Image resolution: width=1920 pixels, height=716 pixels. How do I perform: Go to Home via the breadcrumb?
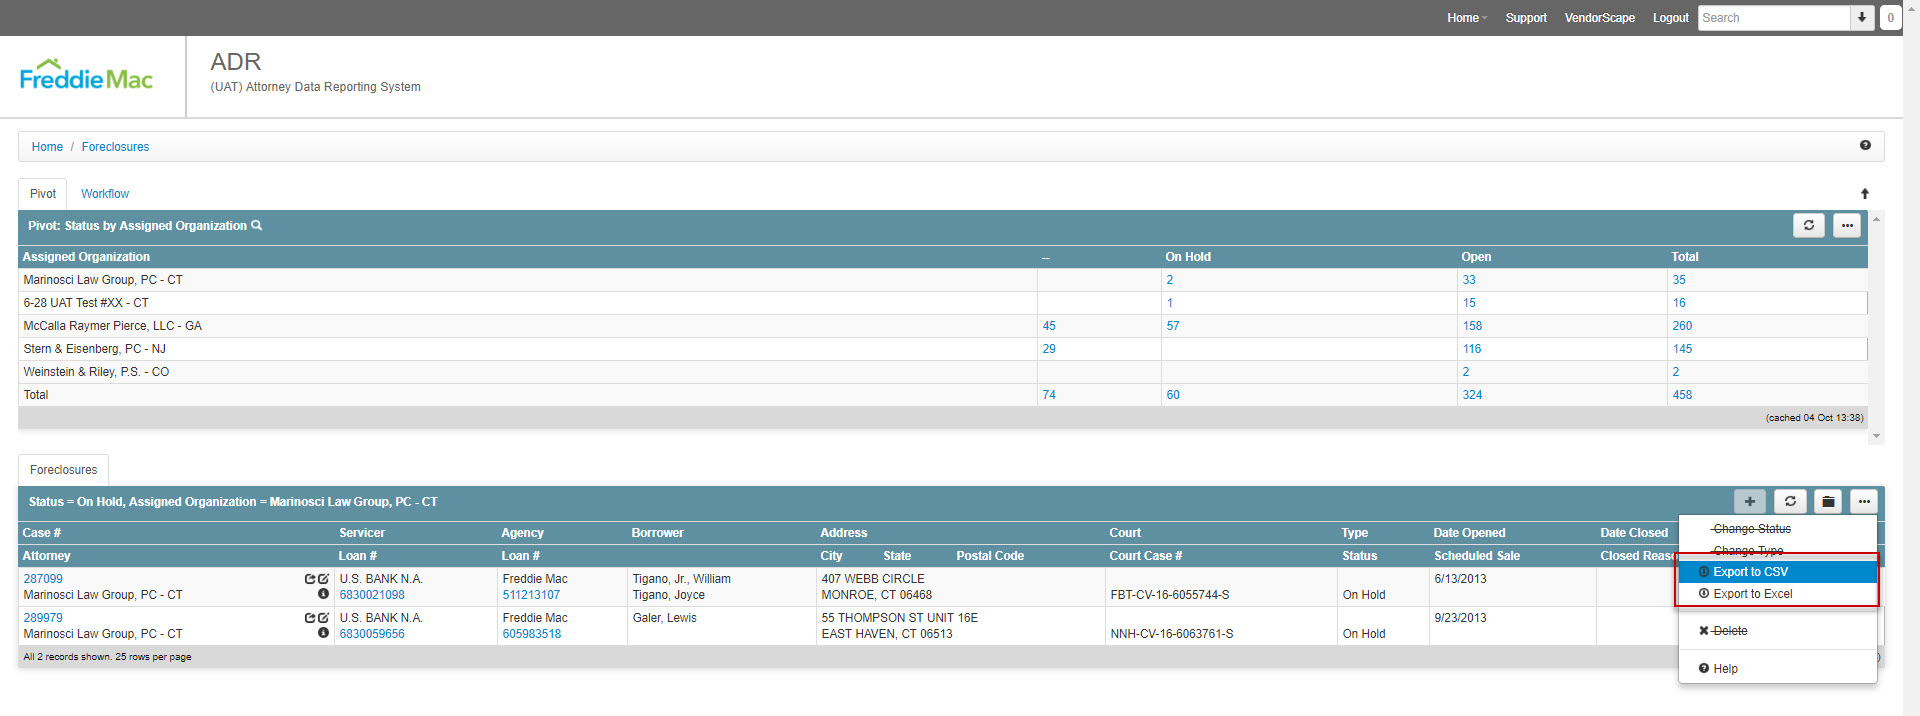click(x=47, y=147)
